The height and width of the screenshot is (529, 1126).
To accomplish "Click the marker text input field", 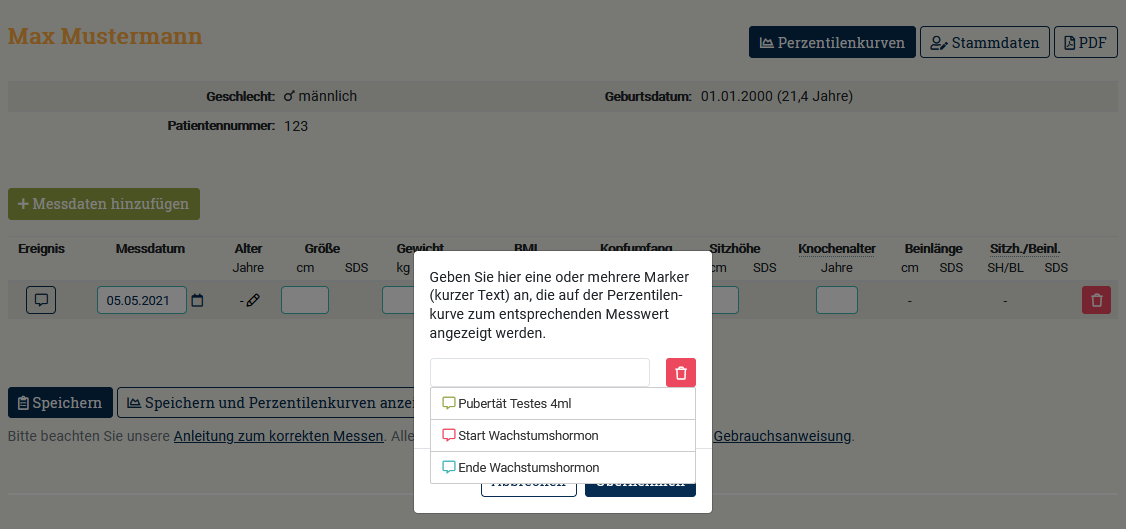I will (x=539, y=373).
